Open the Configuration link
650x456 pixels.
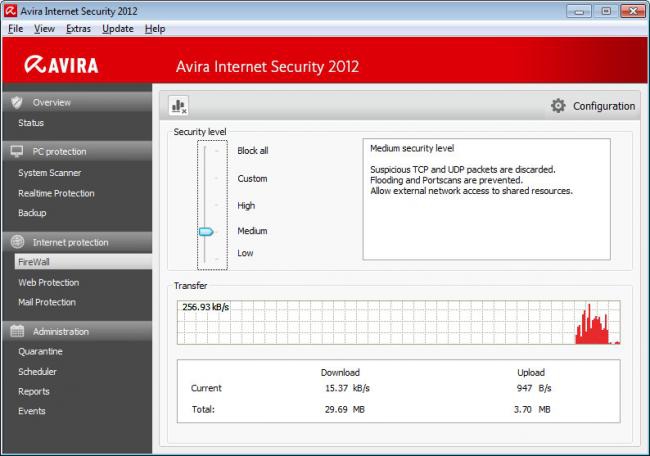[x=604, y=106]
